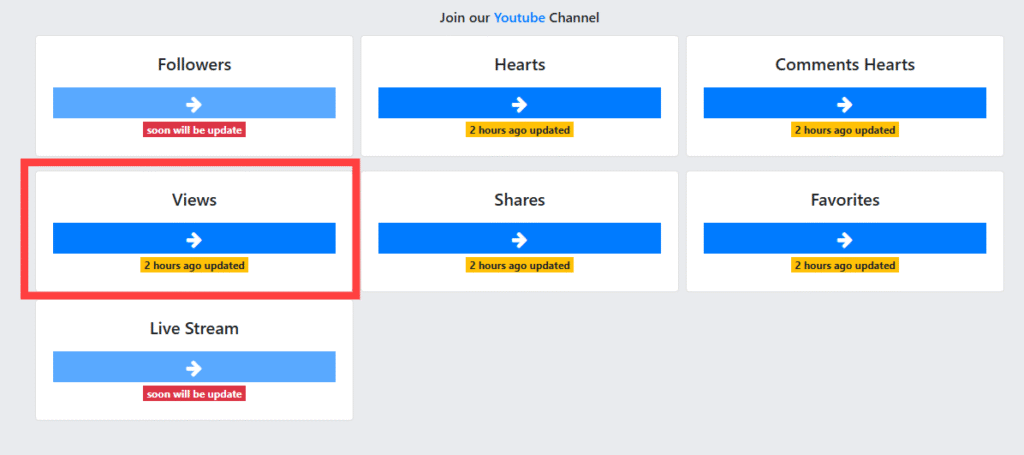Select the Hearts card title

pos(519,65)
